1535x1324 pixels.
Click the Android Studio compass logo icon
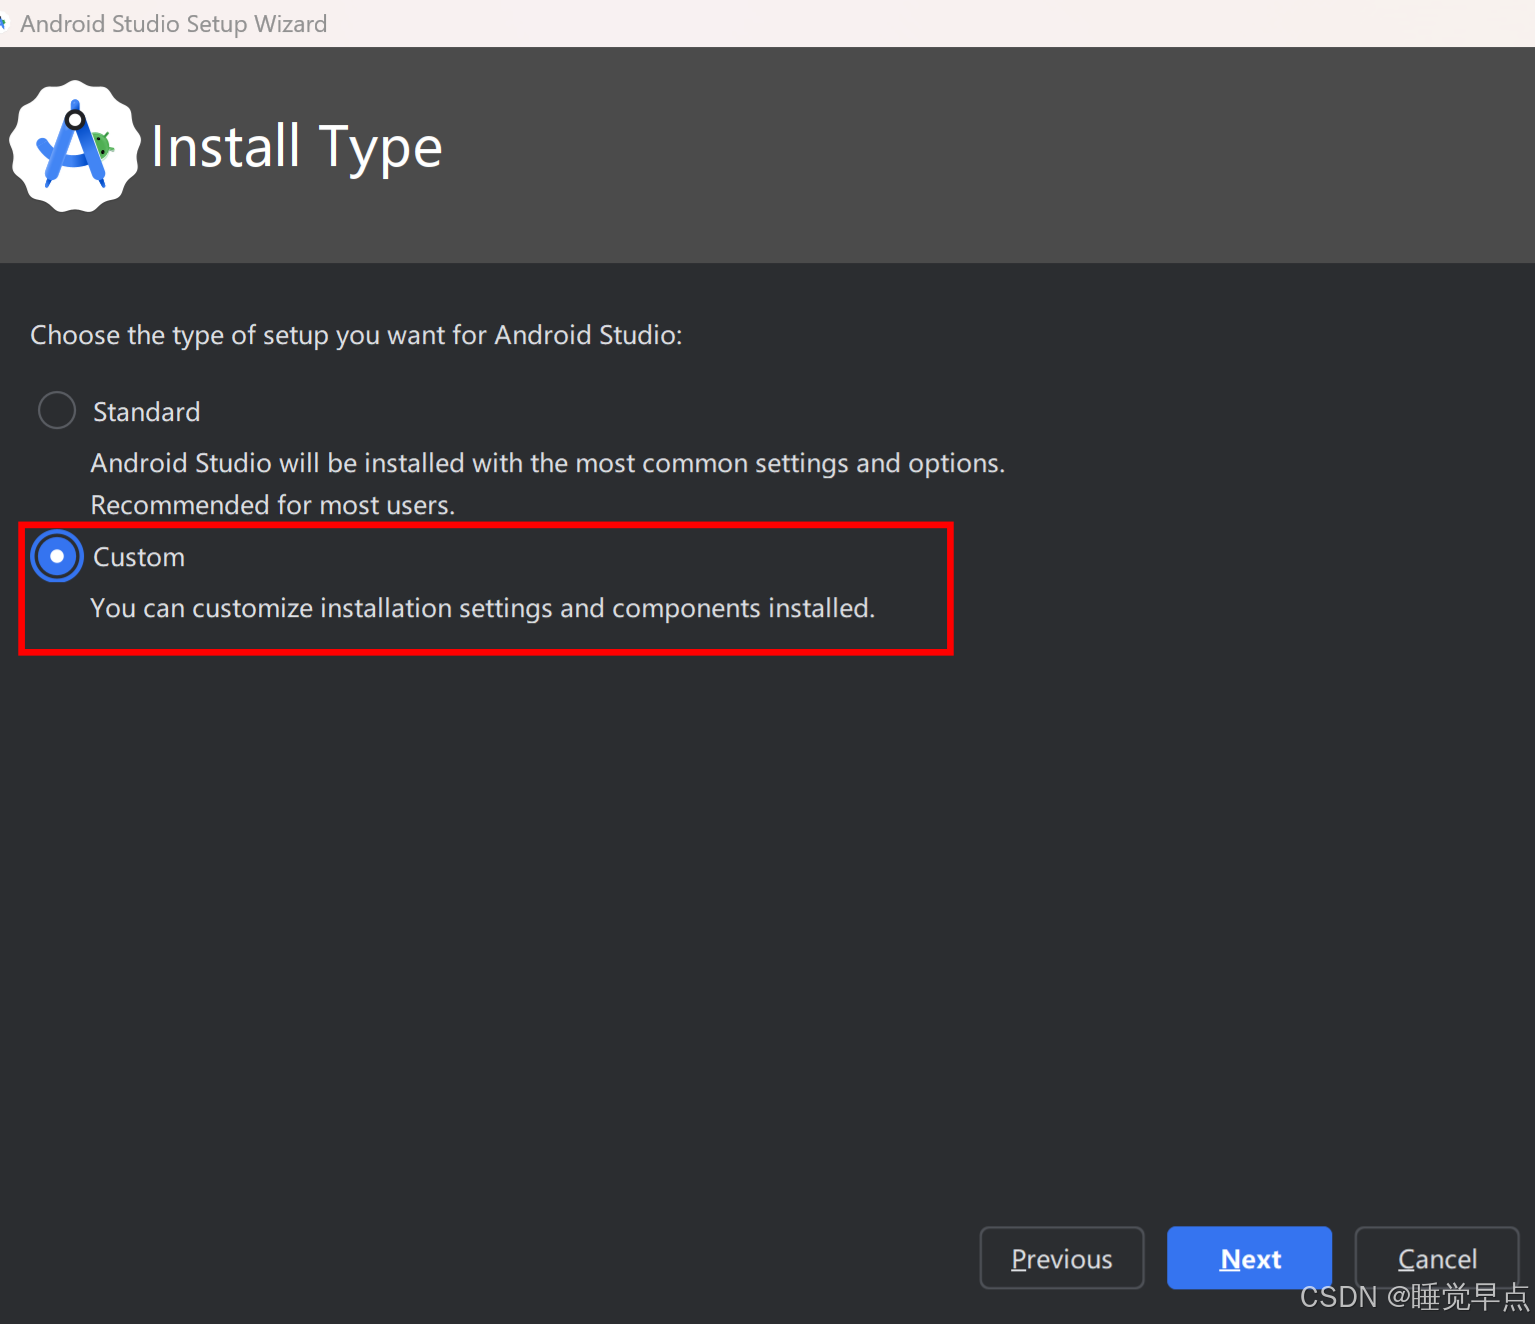(x=74, y=145)
